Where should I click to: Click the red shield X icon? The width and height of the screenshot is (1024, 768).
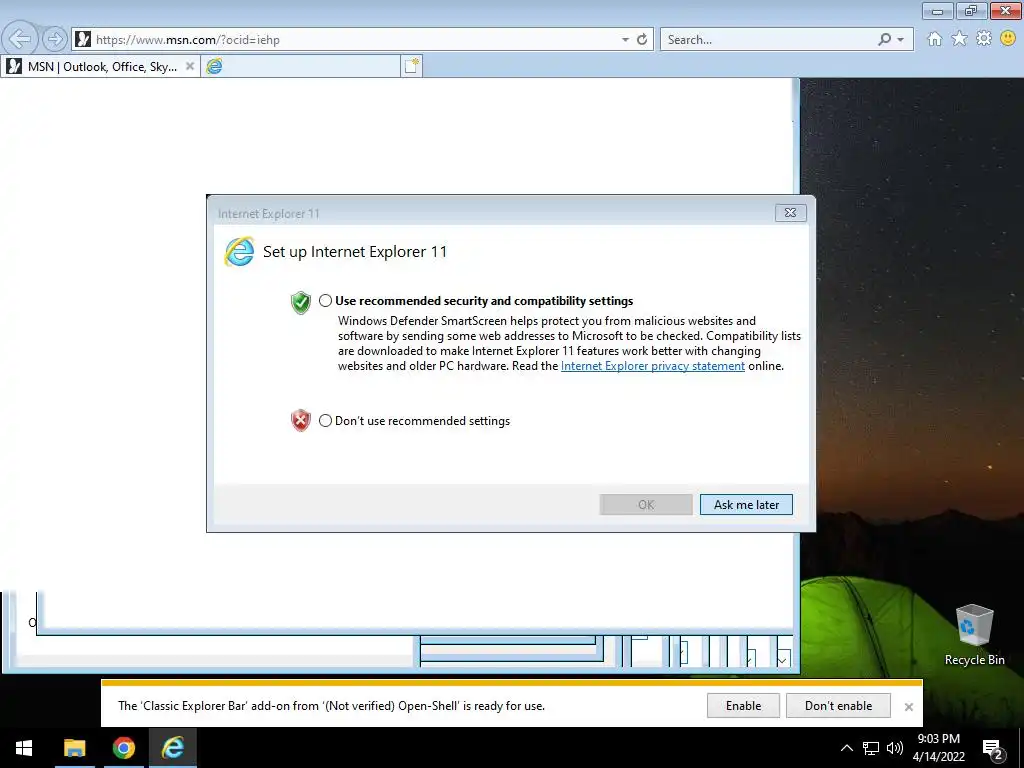[300, 421]
